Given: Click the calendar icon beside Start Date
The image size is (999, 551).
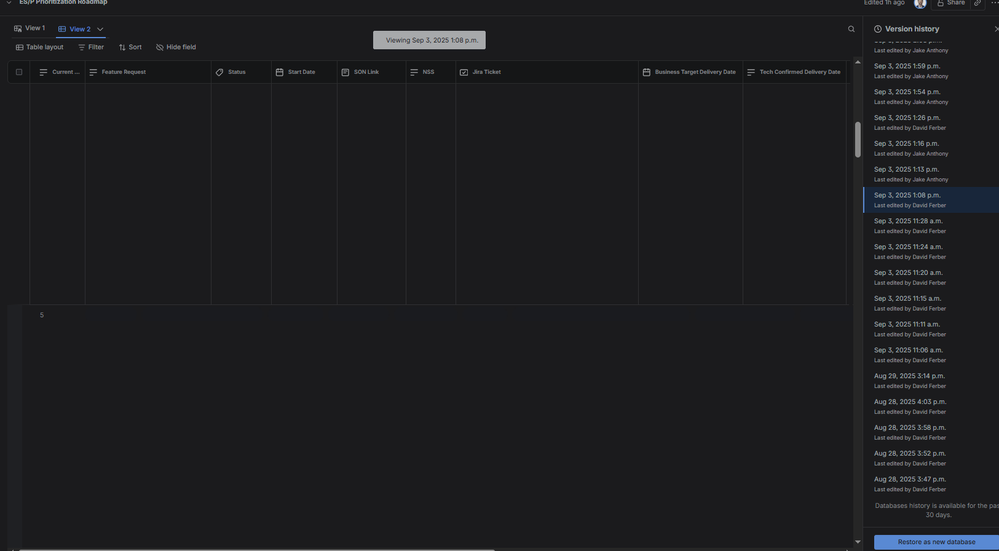Looking at the screenshot, I should coord(279,72).
